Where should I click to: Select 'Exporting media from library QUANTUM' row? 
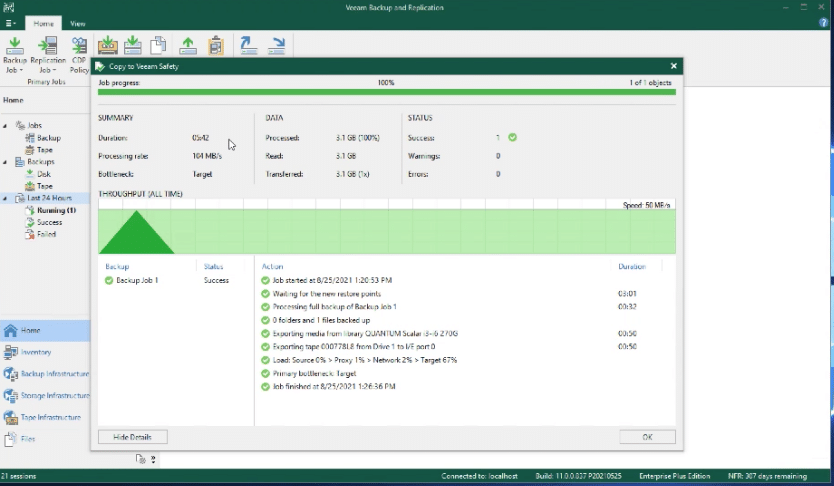(463, 333)
